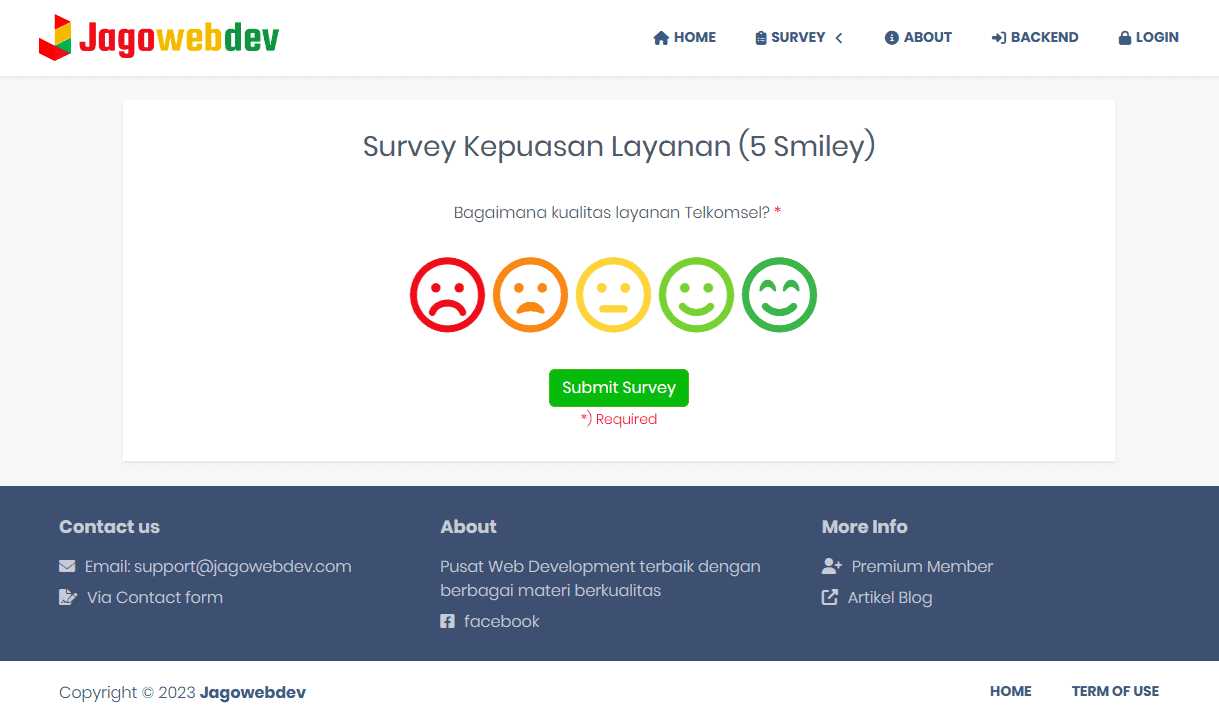Click the Pusat Web Development description text
1219x721 pixels.
pyautogui.click(x=601, y=578)
